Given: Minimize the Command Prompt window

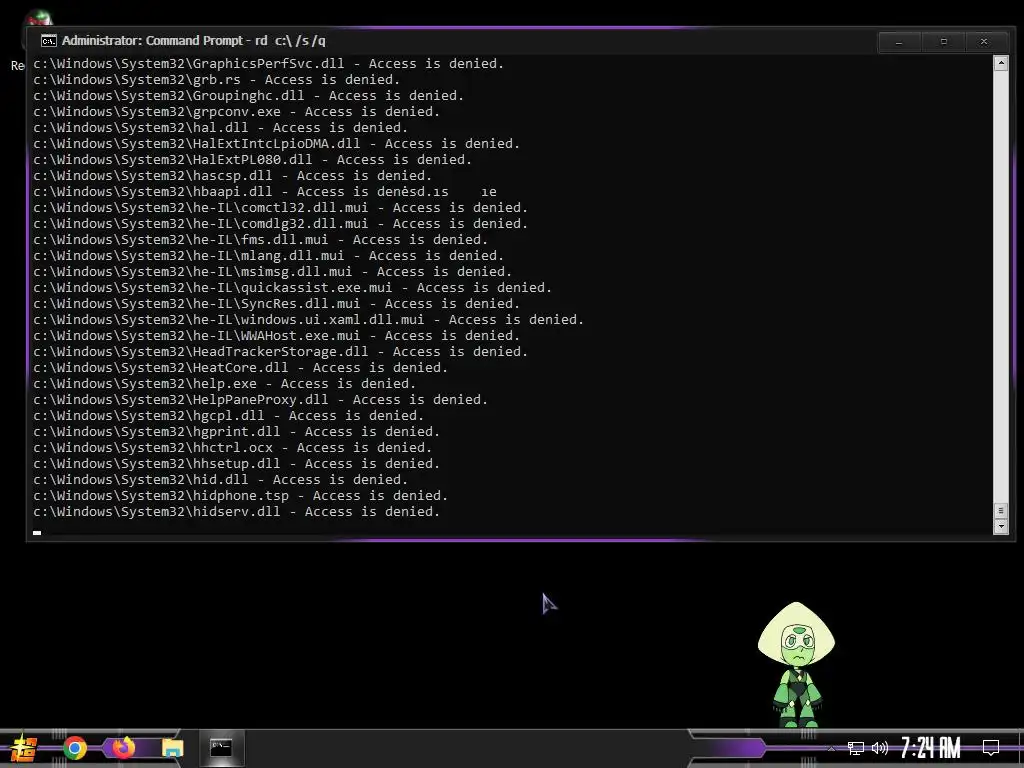Looking at the screenshot, I should (899, 42).
